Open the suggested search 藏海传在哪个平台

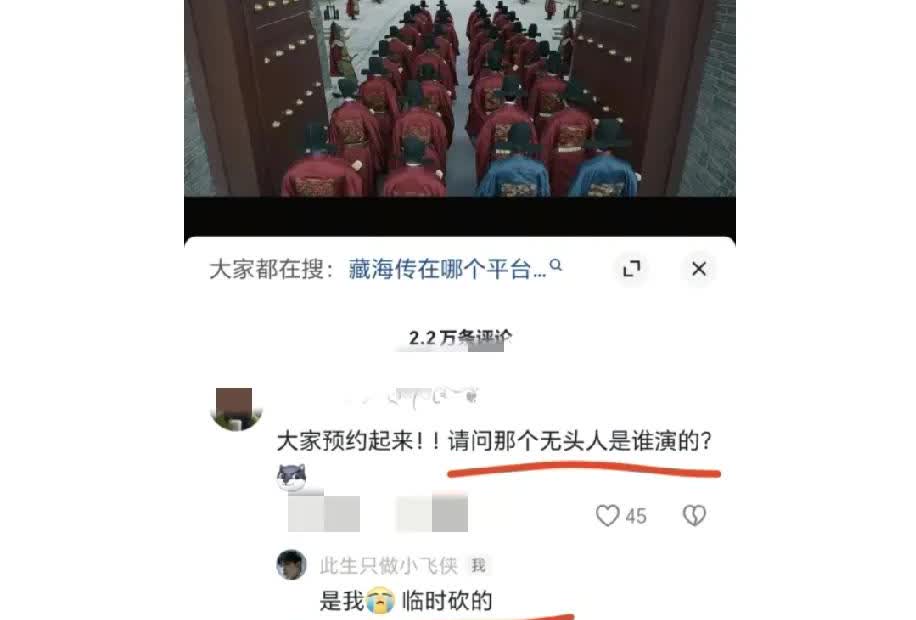tap(447, 269)
